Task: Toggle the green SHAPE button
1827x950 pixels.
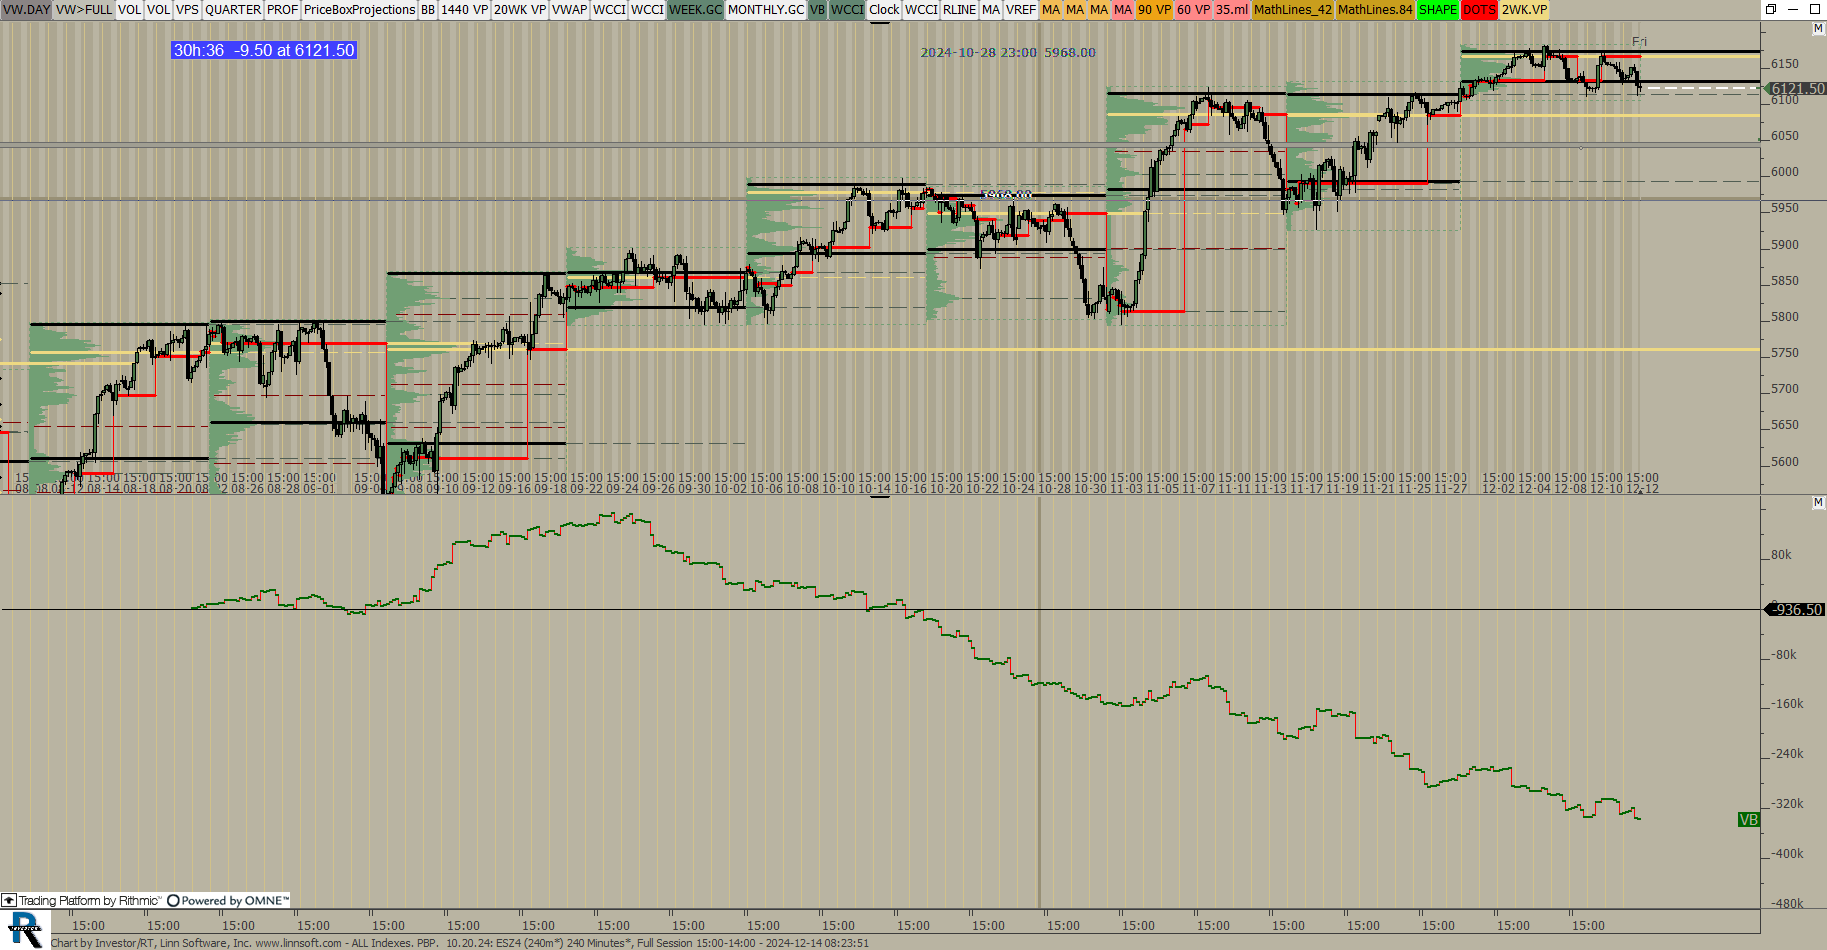Action: (x=1437, y=10)
